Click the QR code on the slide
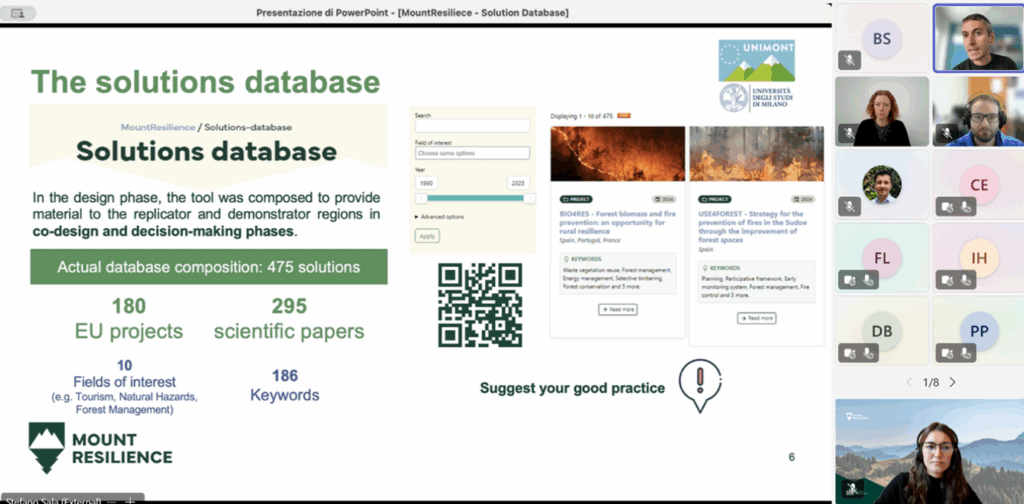1024x504 pixels. click(x=480, y=305)
